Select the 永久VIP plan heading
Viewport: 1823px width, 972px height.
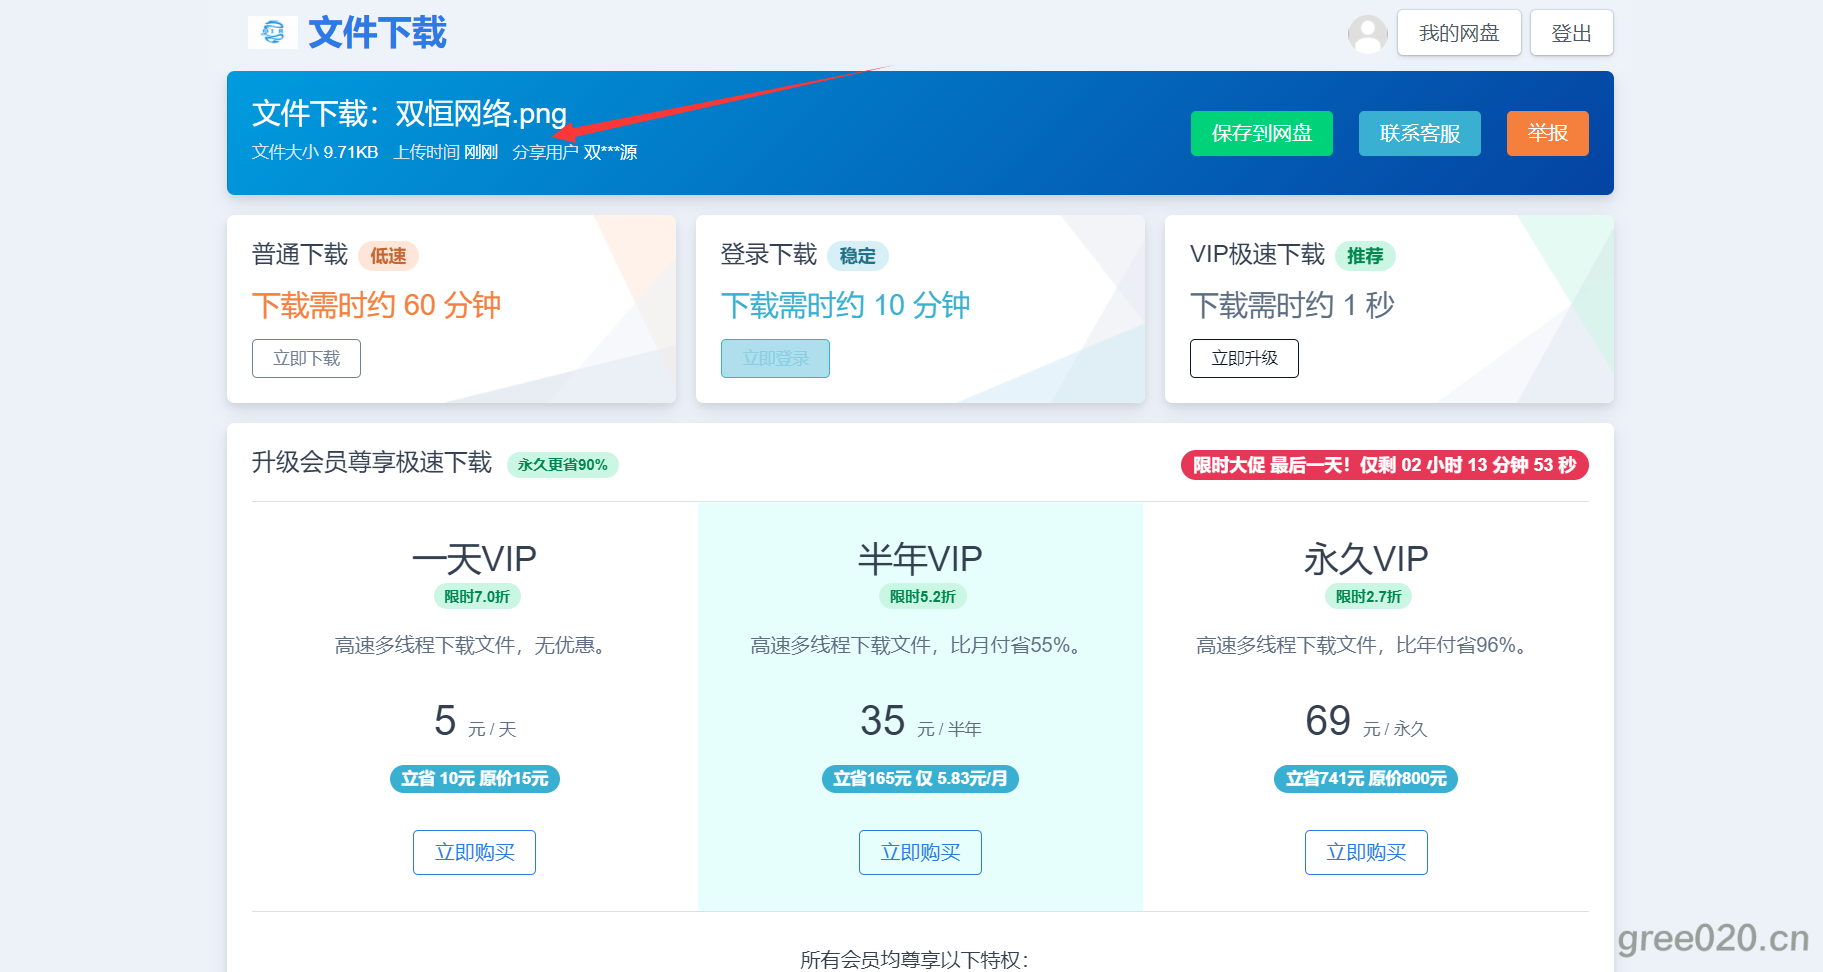coord(1366,558)
